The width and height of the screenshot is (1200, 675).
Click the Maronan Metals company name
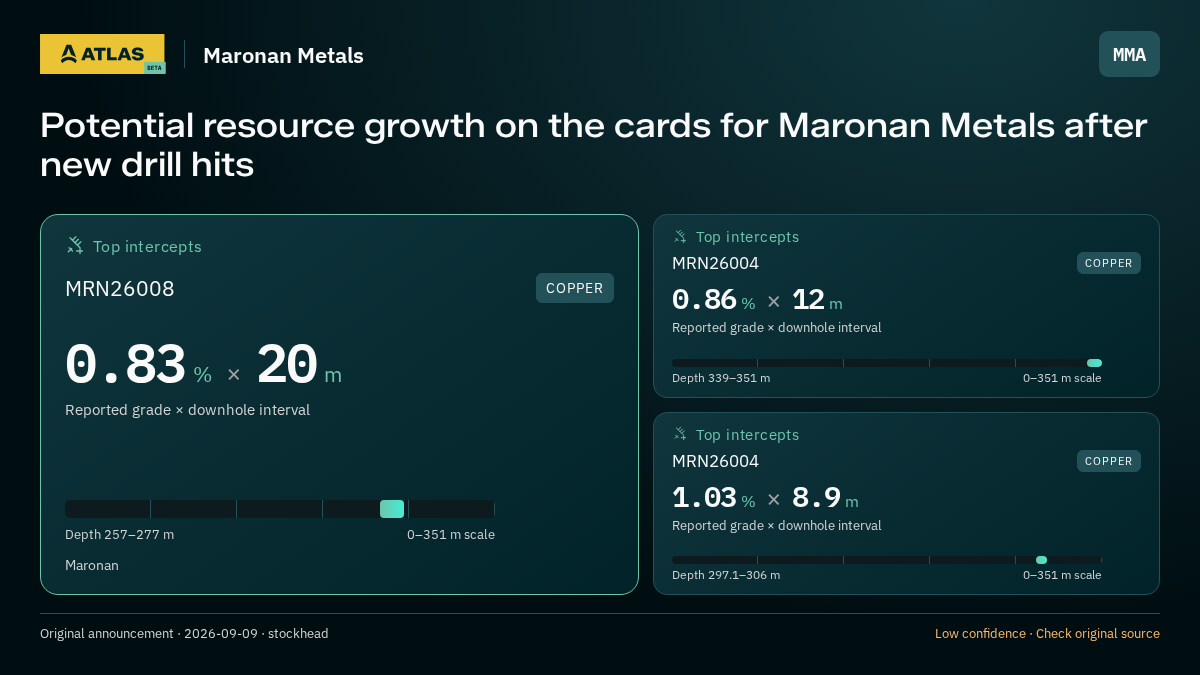click(283, 55)
